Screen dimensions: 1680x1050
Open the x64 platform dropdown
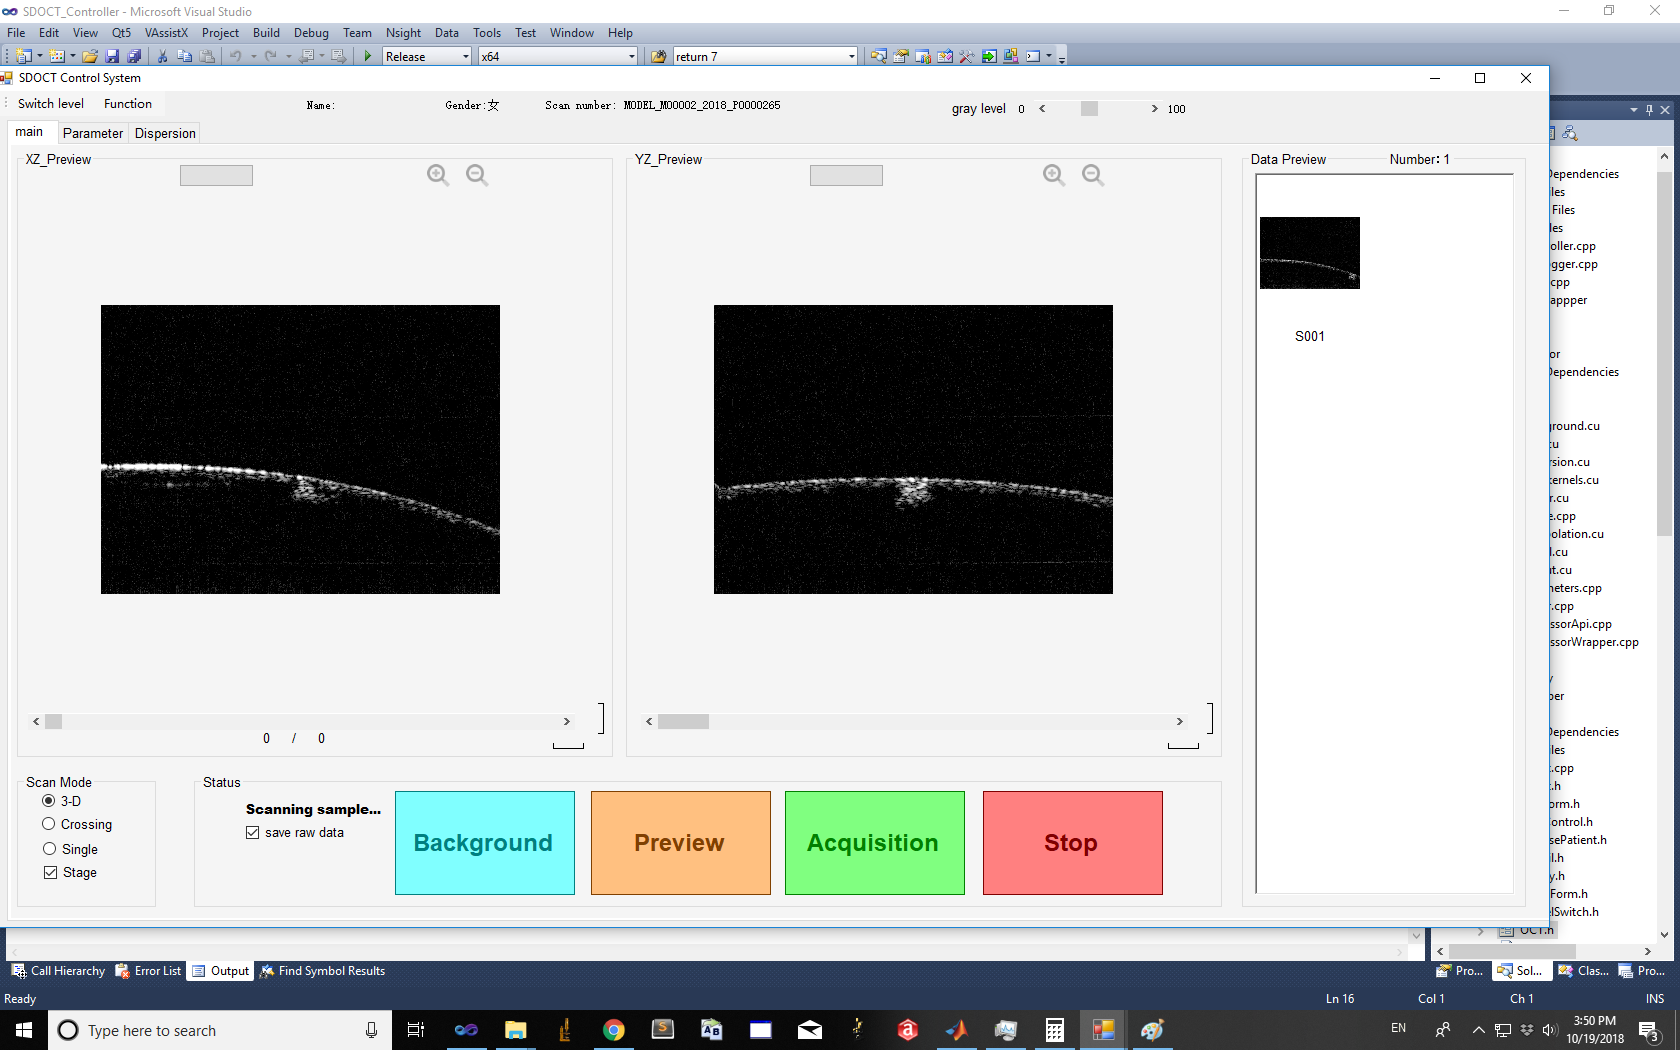coord(631,57)
